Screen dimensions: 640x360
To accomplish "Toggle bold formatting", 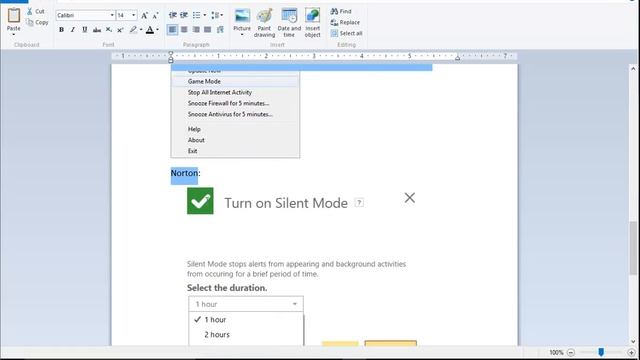I will (x=61, y=29).
